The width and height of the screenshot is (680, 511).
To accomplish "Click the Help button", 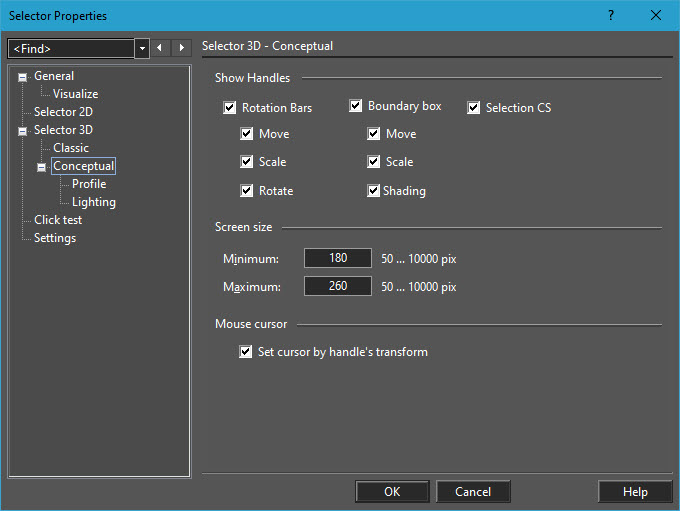I will coord(635,491).
